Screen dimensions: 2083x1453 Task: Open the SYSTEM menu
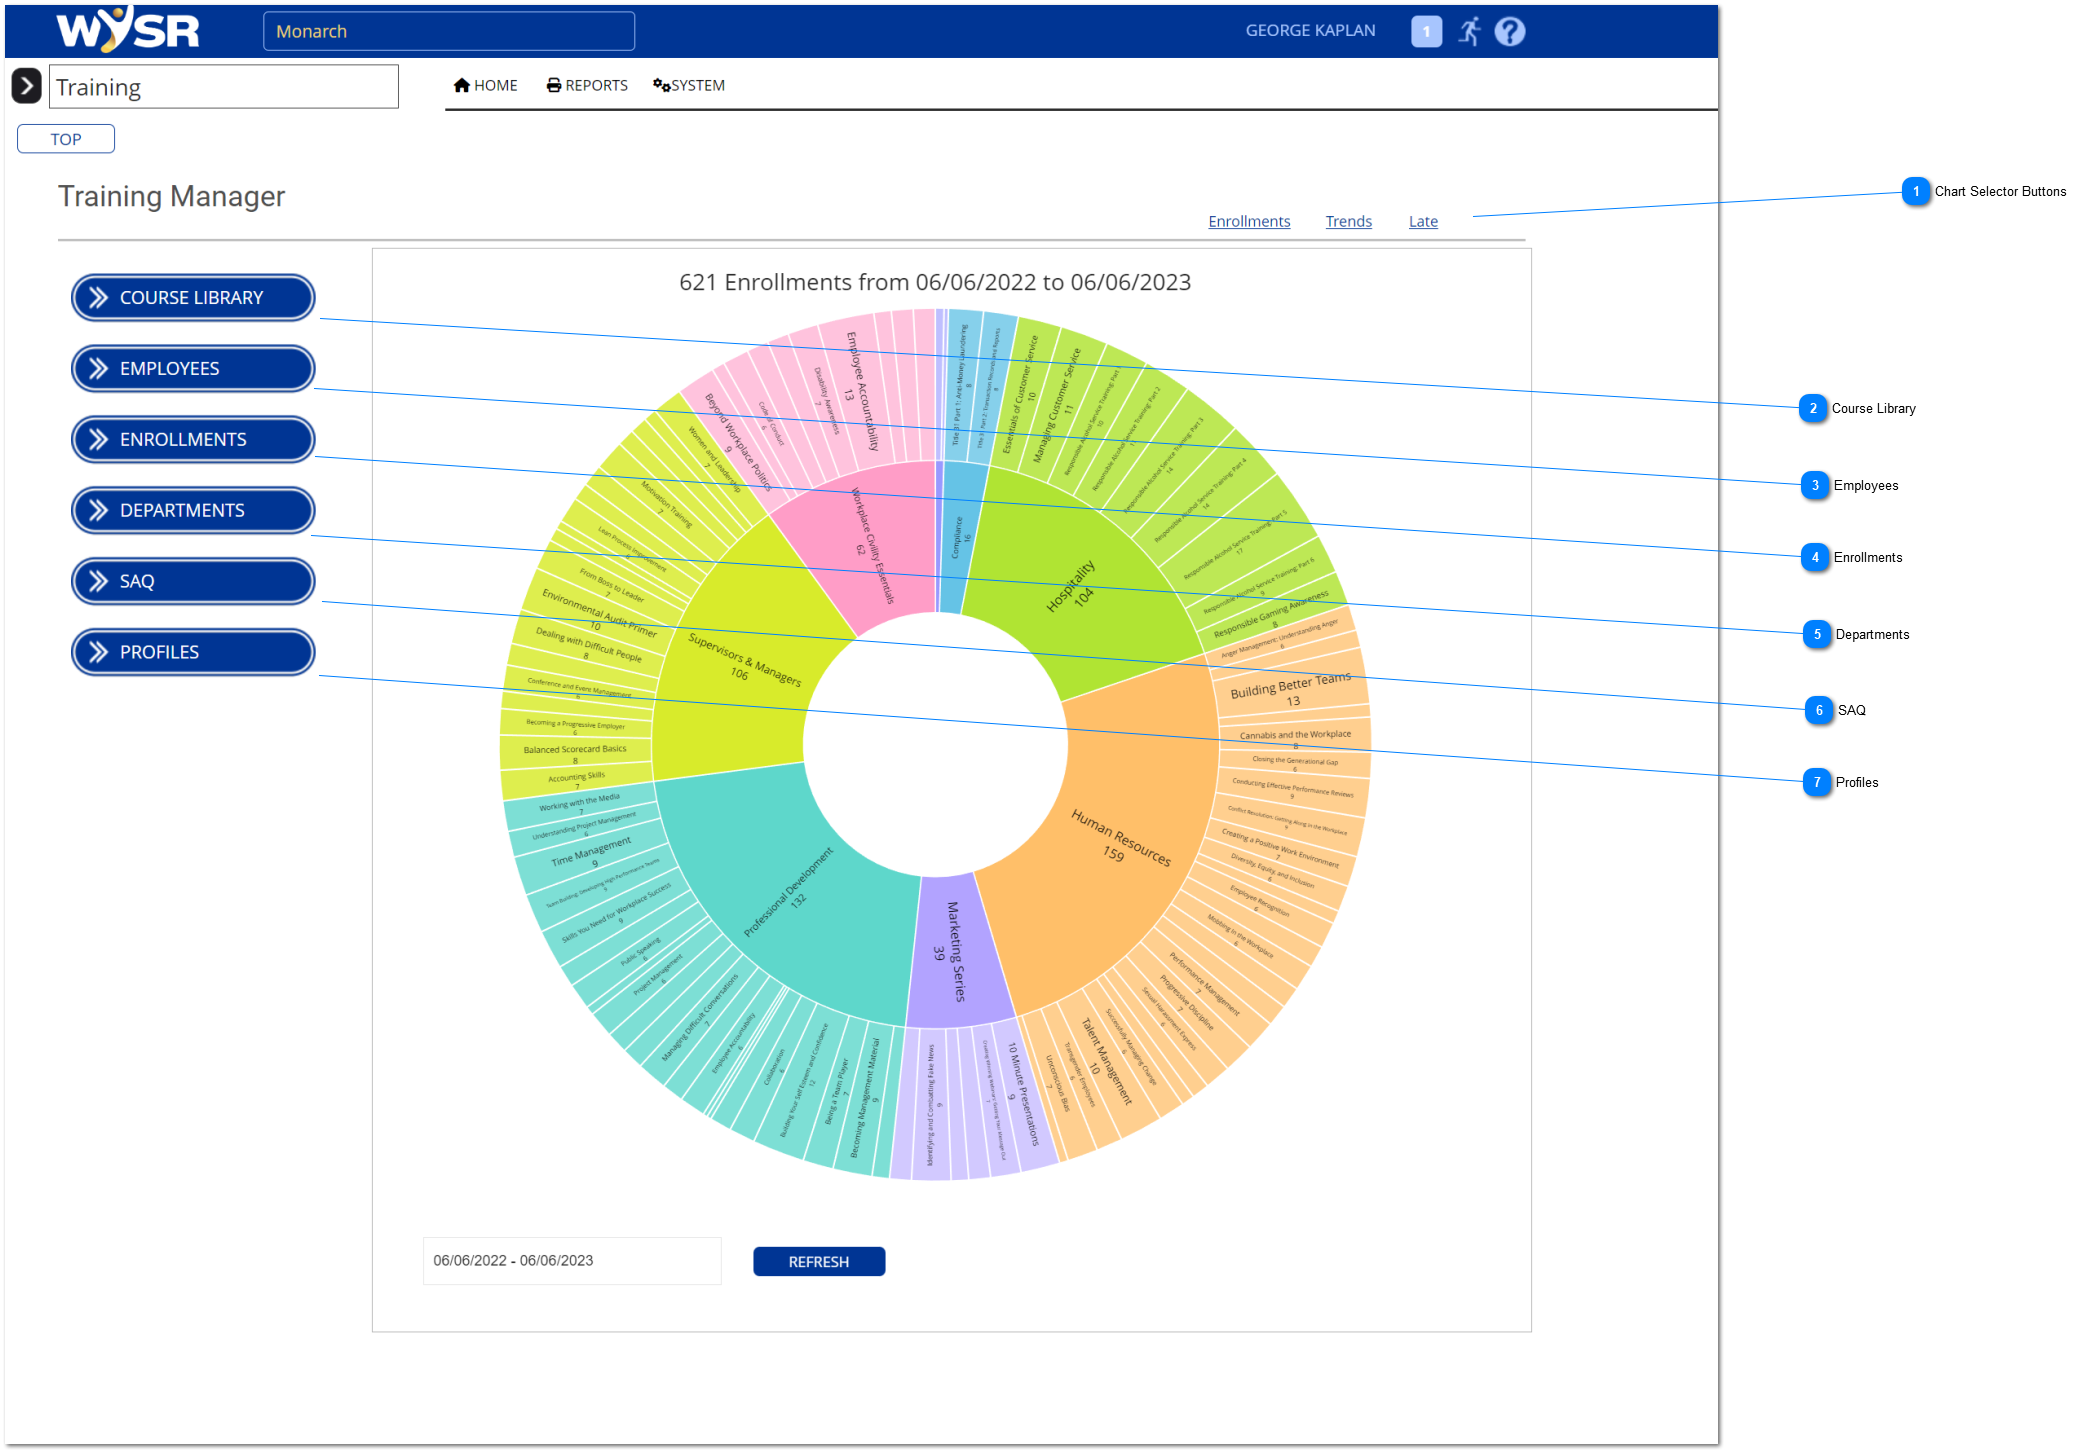click(x=689, y=86)
